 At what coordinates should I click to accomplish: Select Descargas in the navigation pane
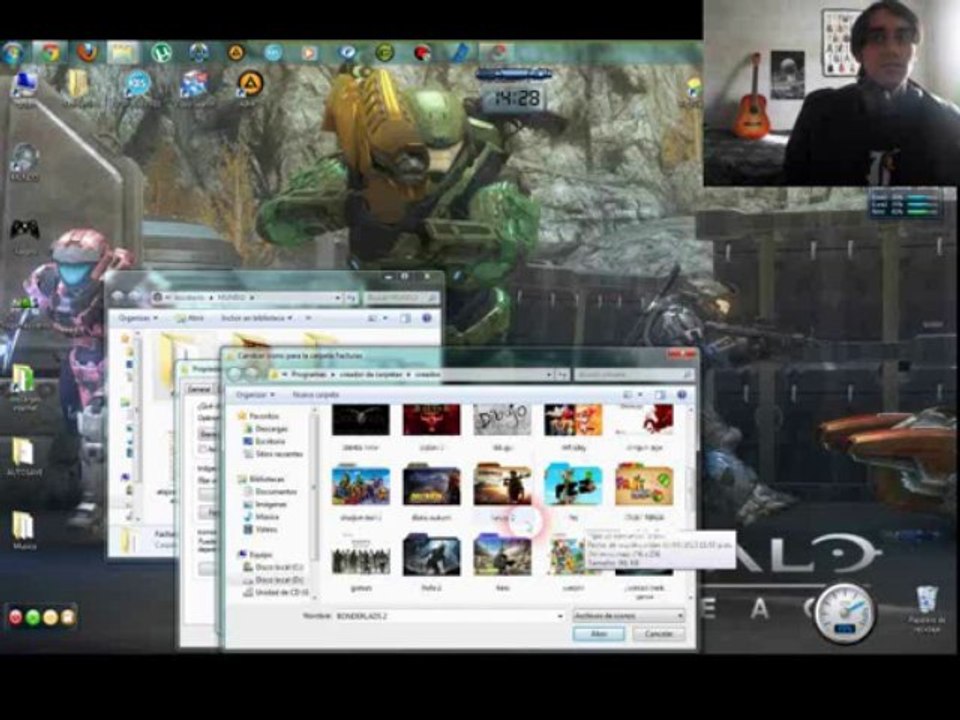coord(266,429)
